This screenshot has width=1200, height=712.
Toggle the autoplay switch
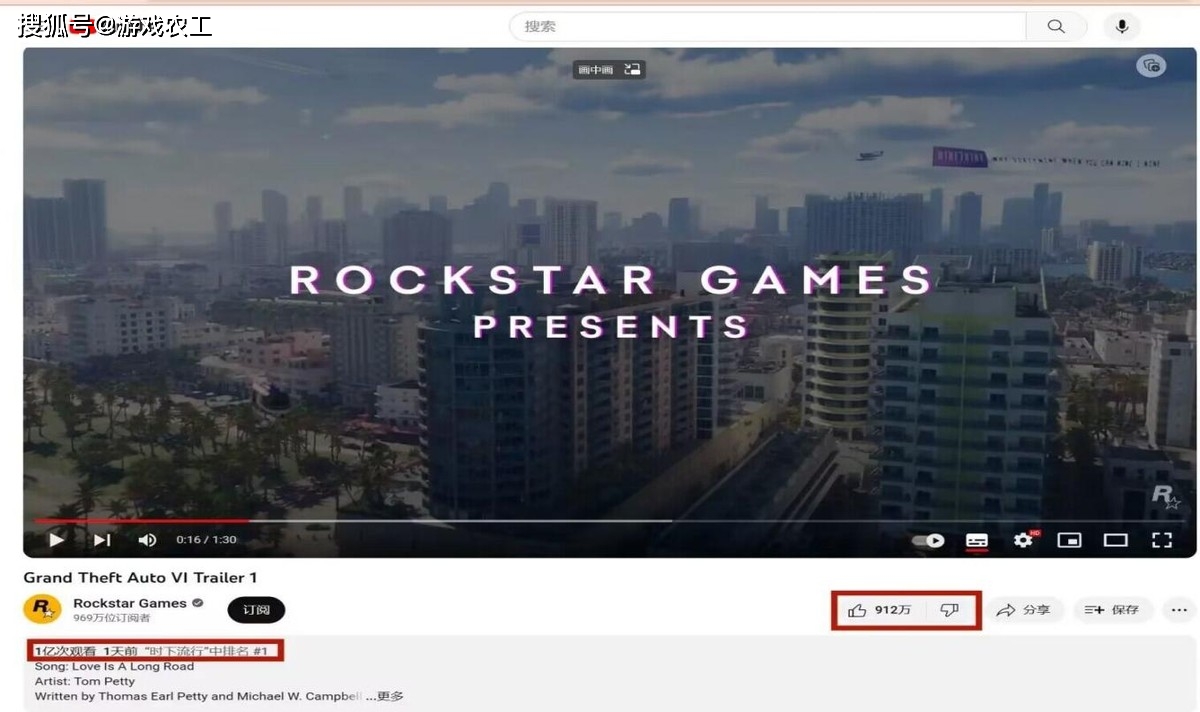[929, 540]
